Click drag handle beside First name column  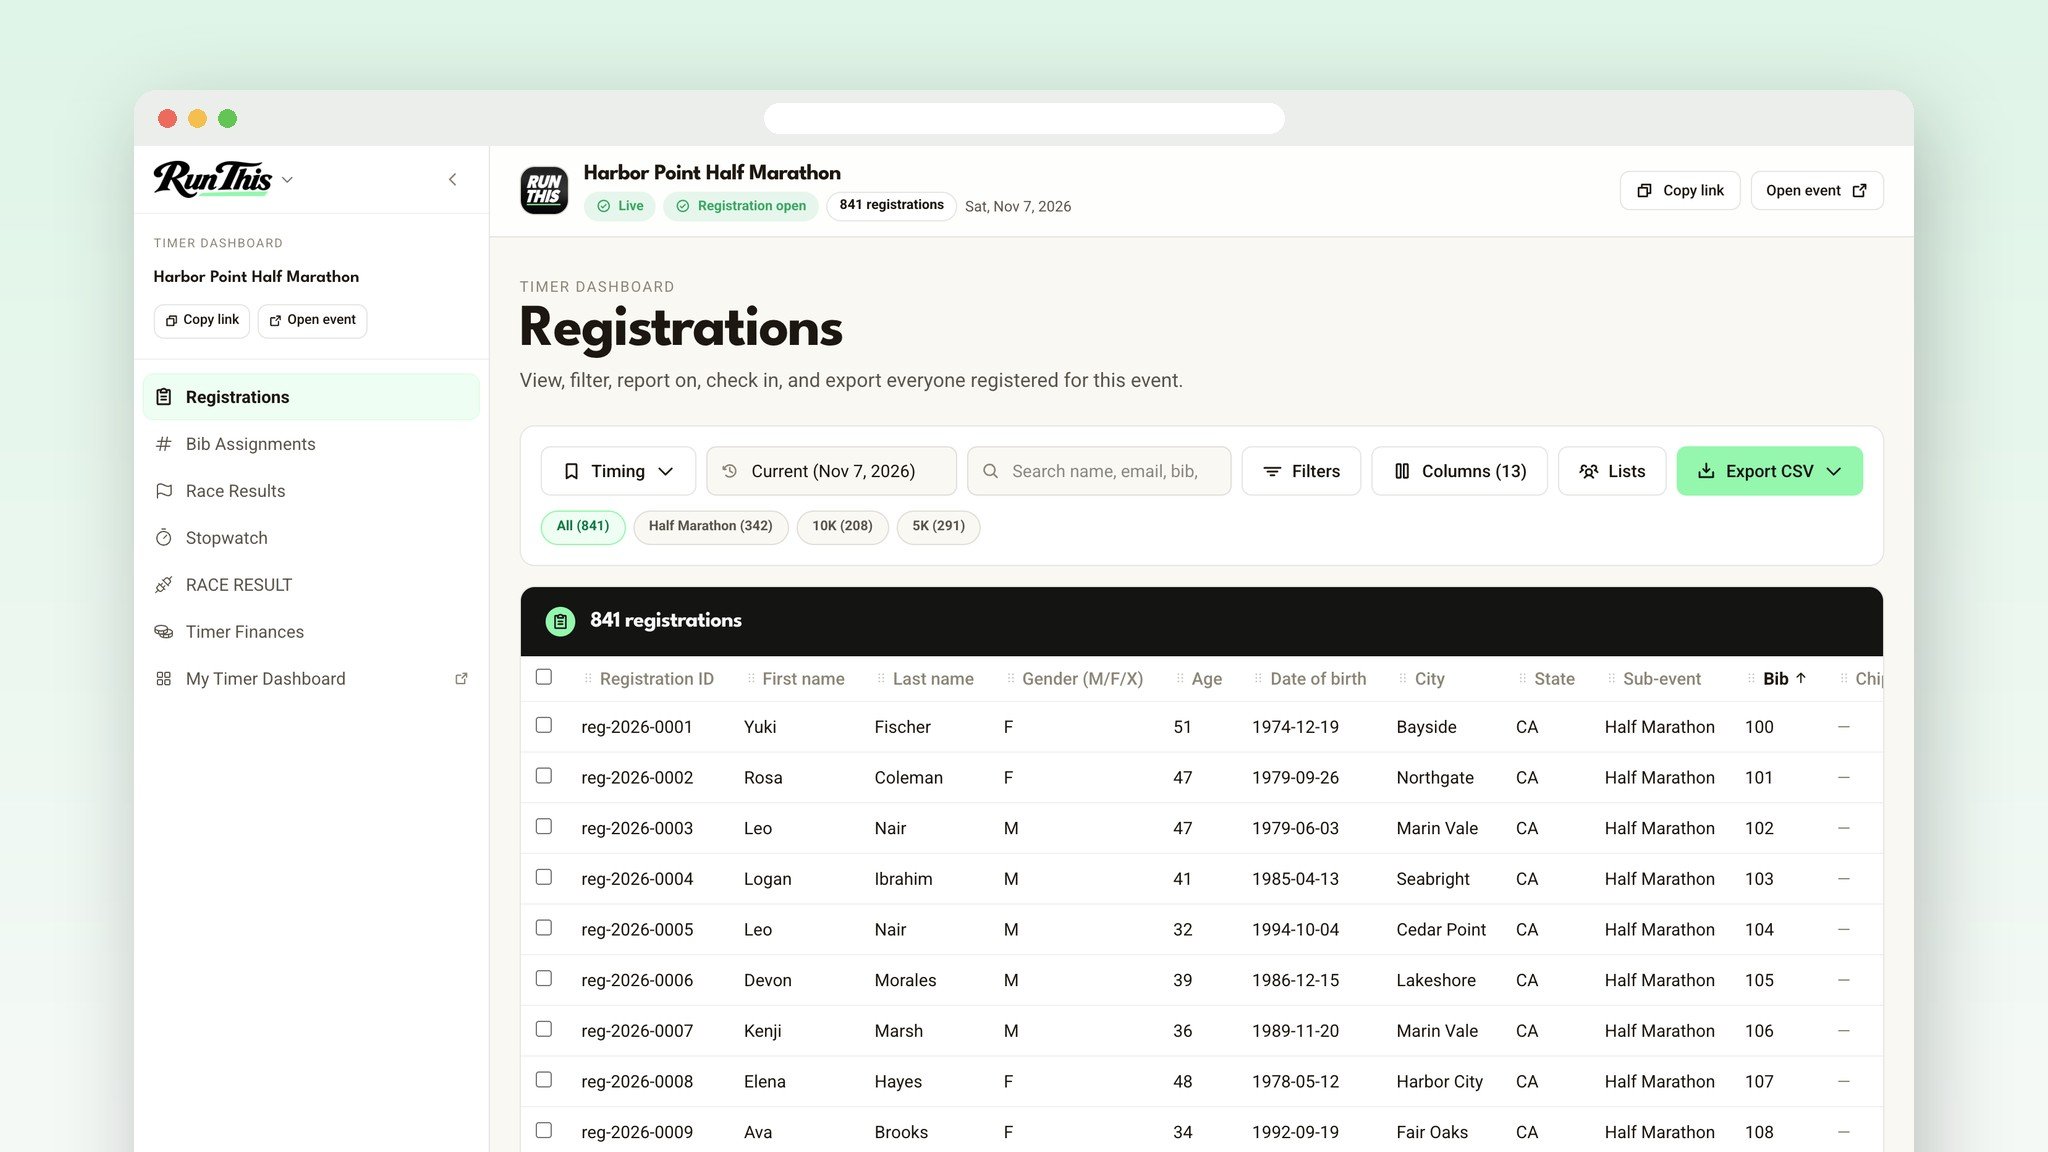pyautogui.click(x=751, y=679)
